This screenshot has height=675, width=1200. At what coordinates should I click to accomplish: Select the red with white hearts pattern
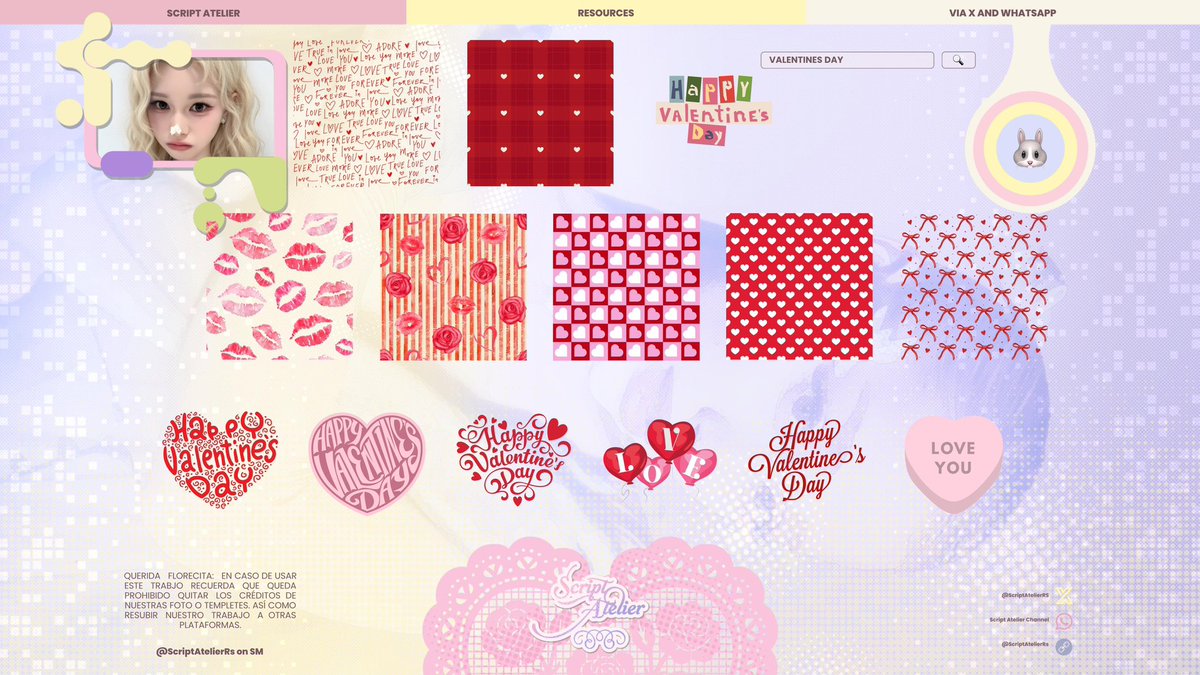pos(799,286)
